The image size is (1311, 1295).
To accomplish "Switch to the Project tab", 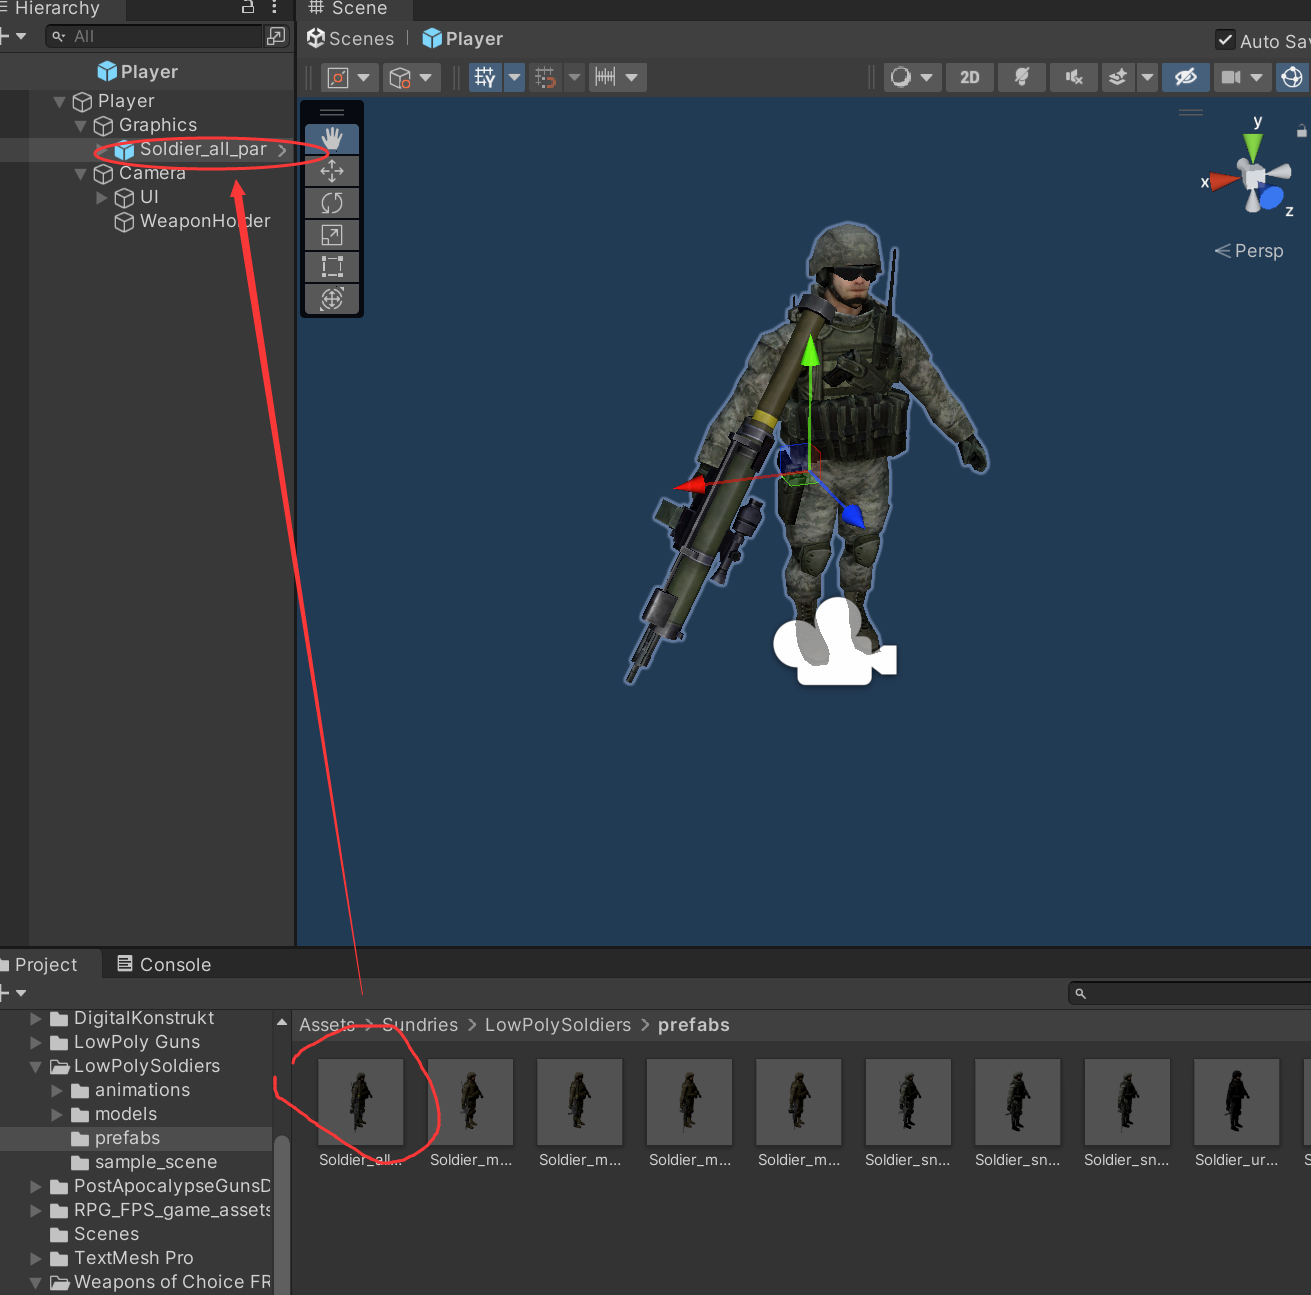I will pos(46,965).
